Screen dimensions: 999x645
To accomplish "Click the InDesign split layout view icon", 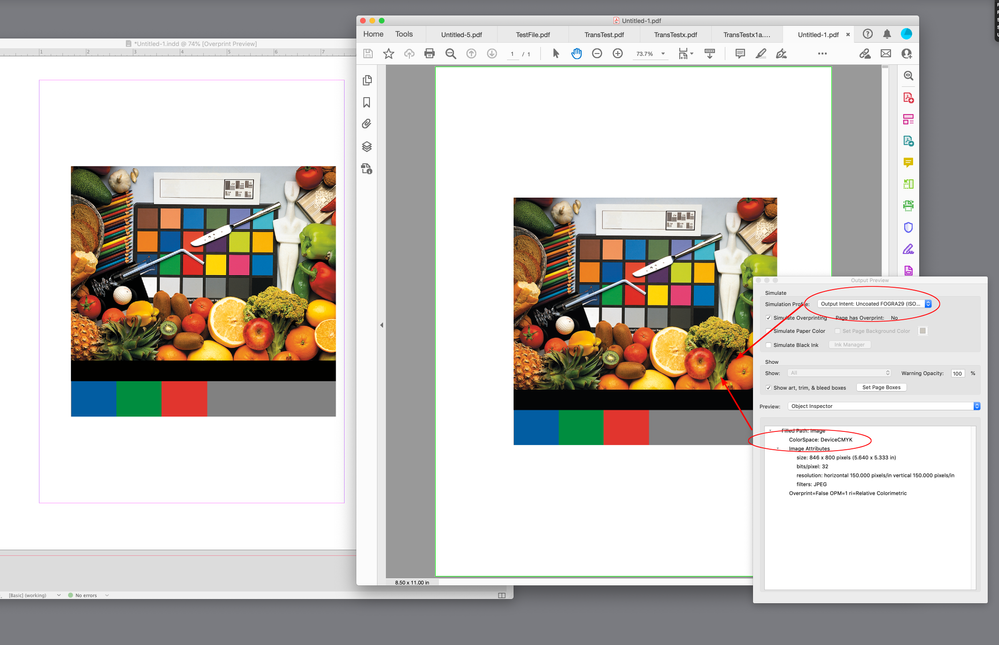I will pyautogui.click(x=502, y=595).
